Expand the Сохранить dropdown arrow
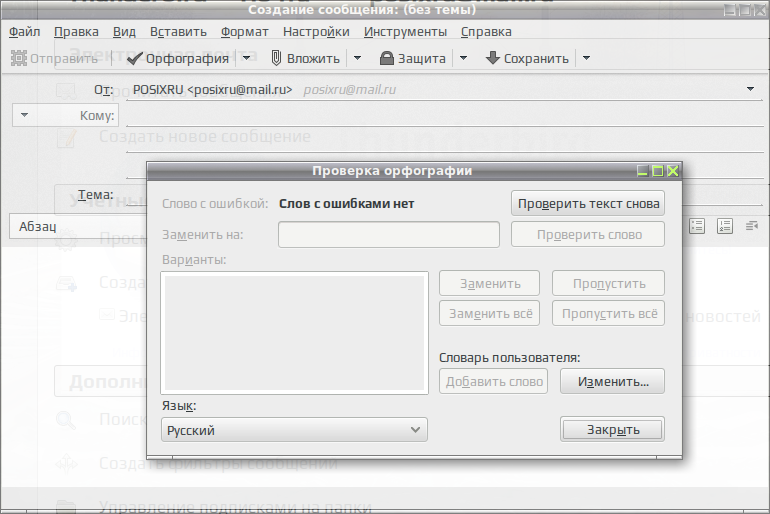 (x=586, y=58)
